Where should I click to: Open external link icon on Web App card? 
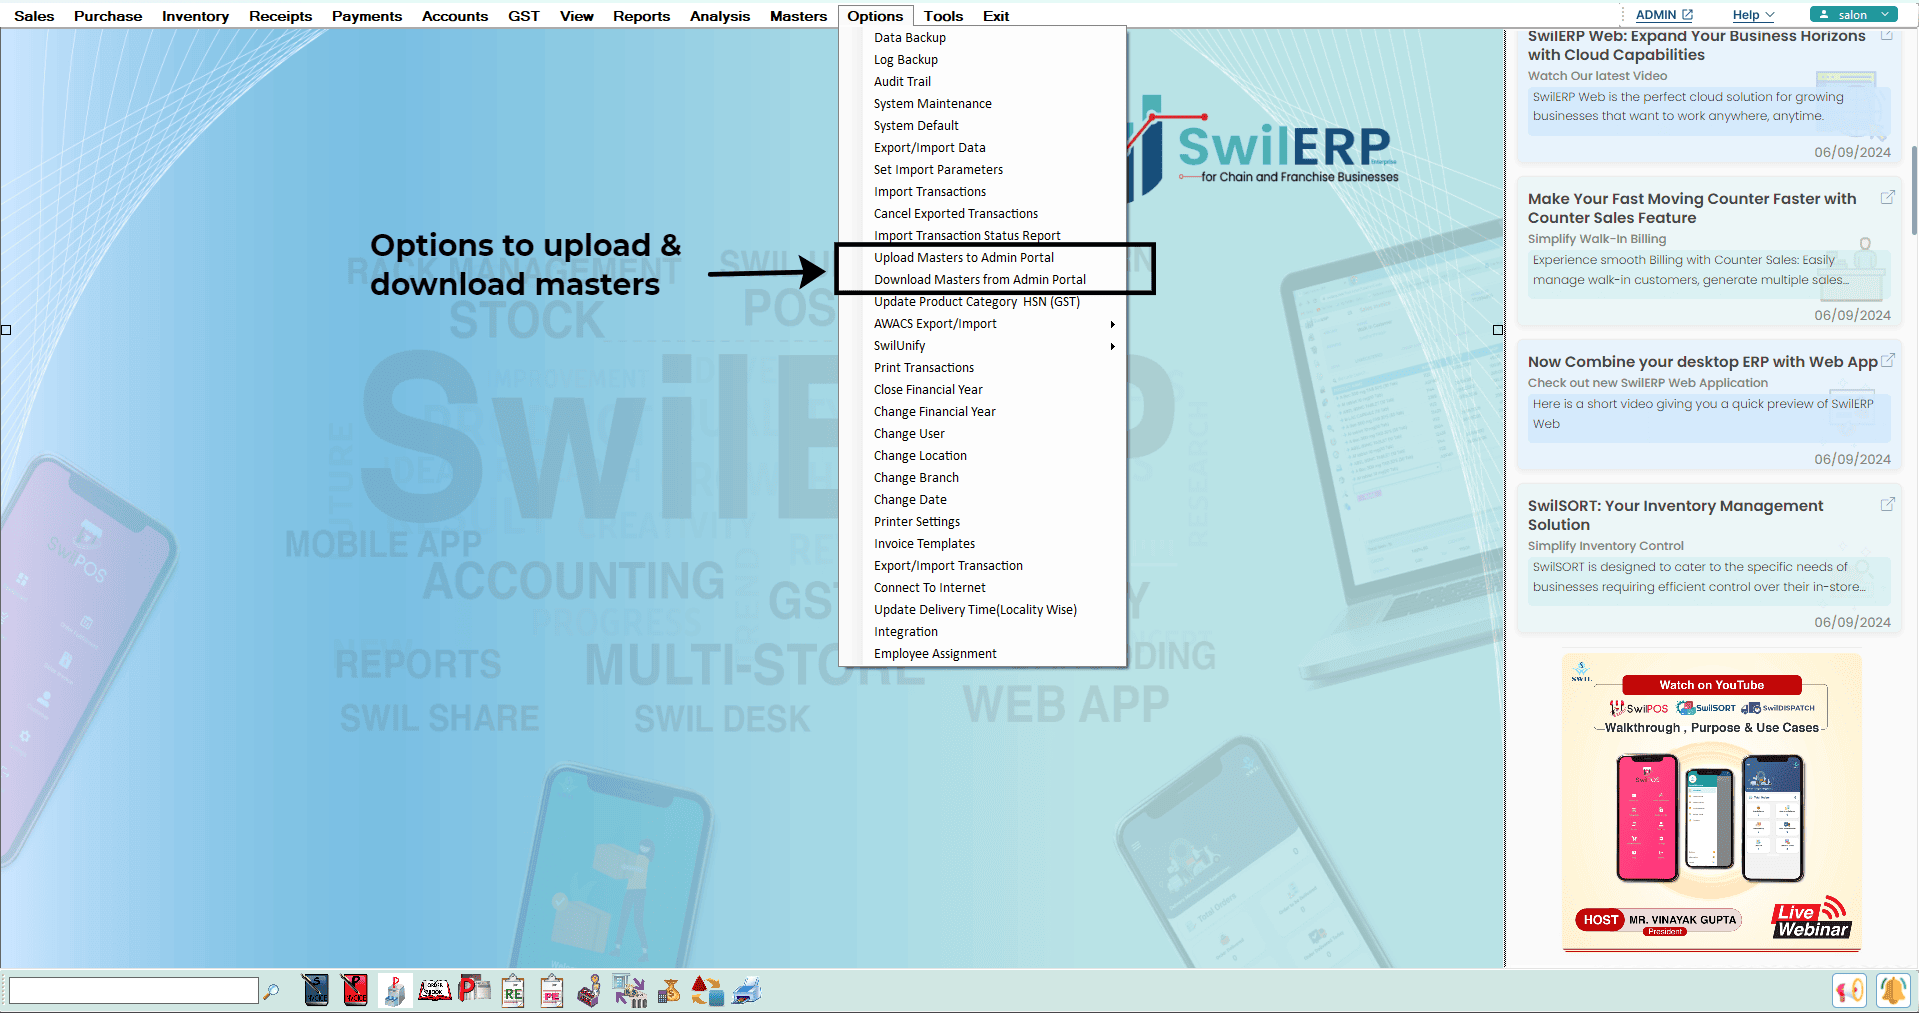1887,360
